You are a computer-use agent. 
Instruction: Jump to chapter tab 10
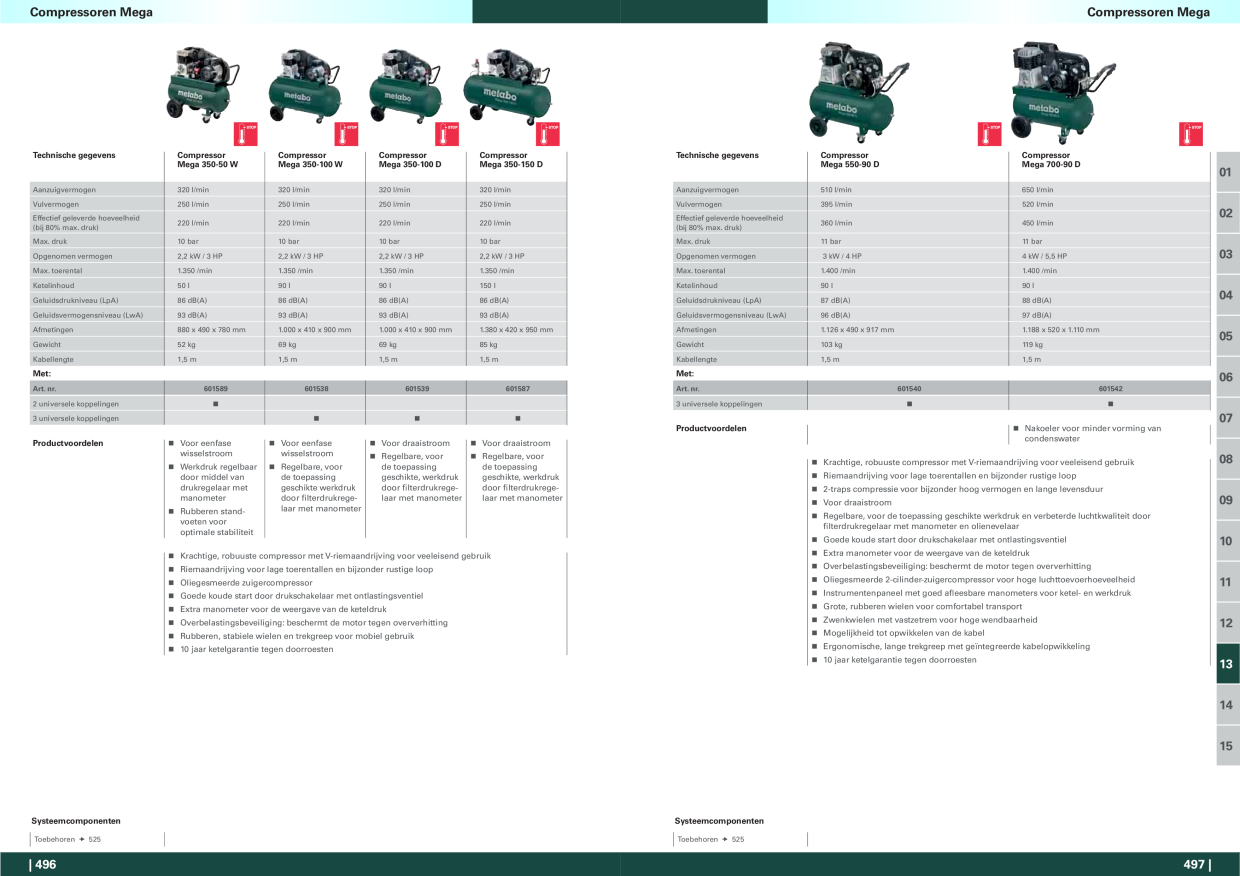(1227, 541)
